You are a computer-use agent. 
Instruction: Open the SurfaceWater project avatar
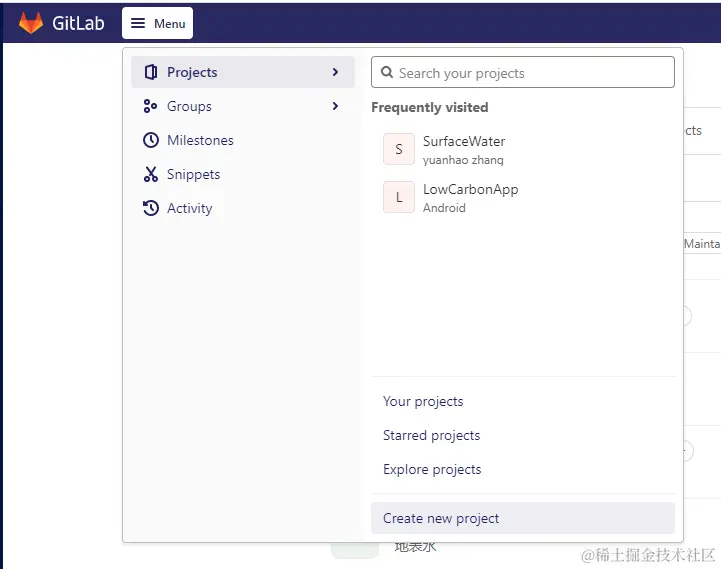pos(399,149)
